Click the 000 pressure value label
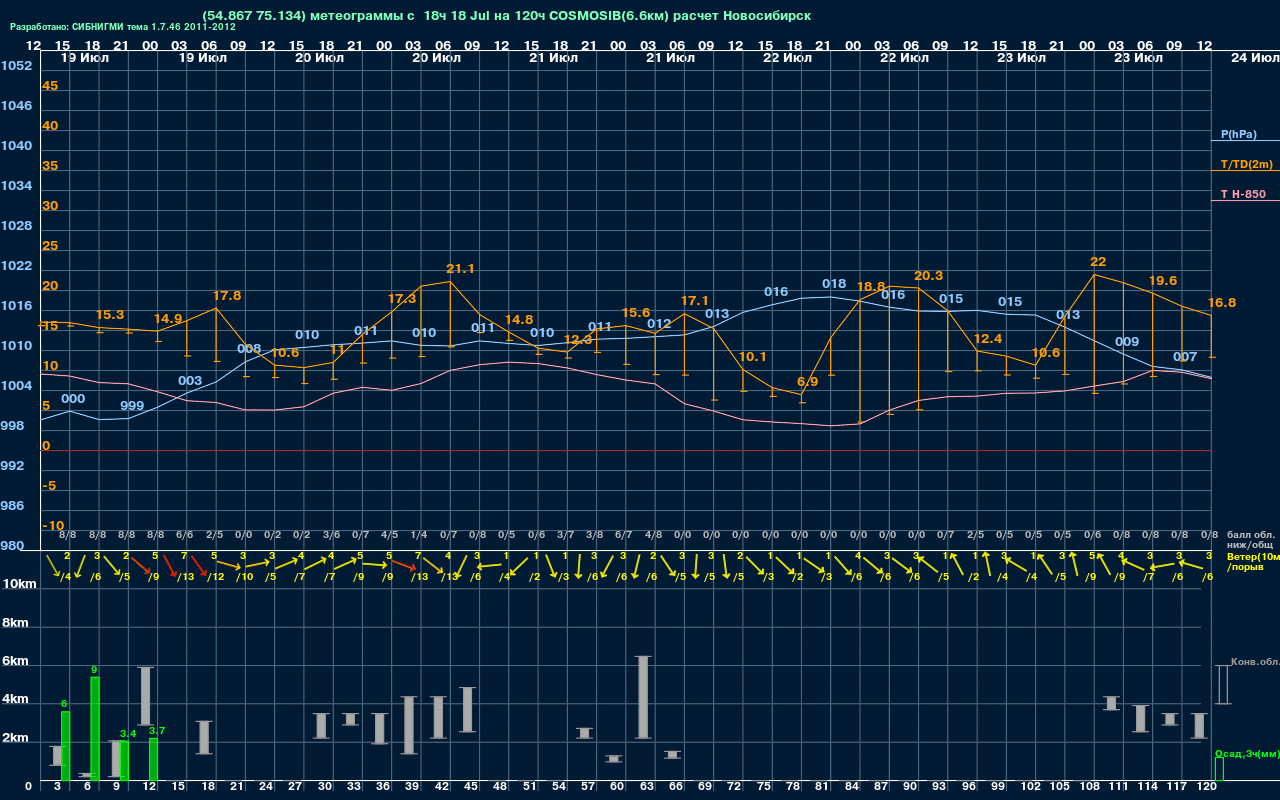Viewport: 1280px width, 800px height. pos(73,399)
